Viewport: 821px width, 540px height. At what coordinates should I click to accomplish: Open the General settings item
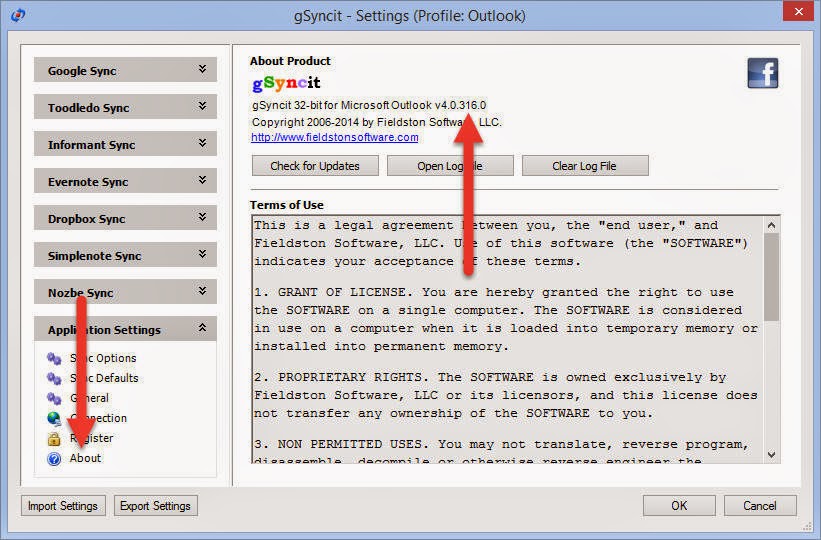[x=89, y=398]
